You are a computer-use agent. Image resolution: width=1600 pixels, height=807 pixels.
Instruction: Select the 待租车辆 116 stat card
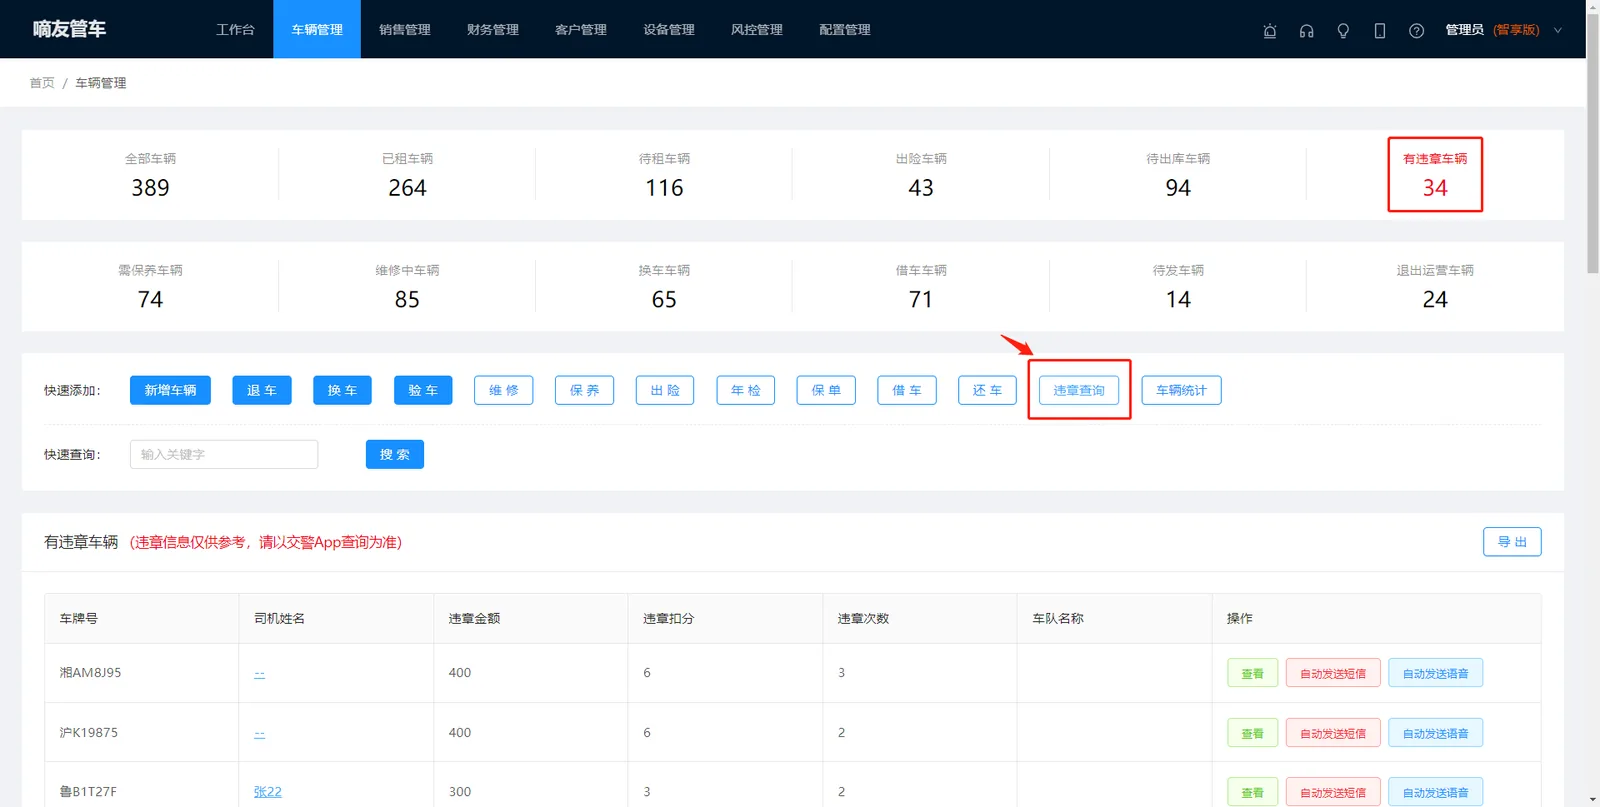point(664,175)
